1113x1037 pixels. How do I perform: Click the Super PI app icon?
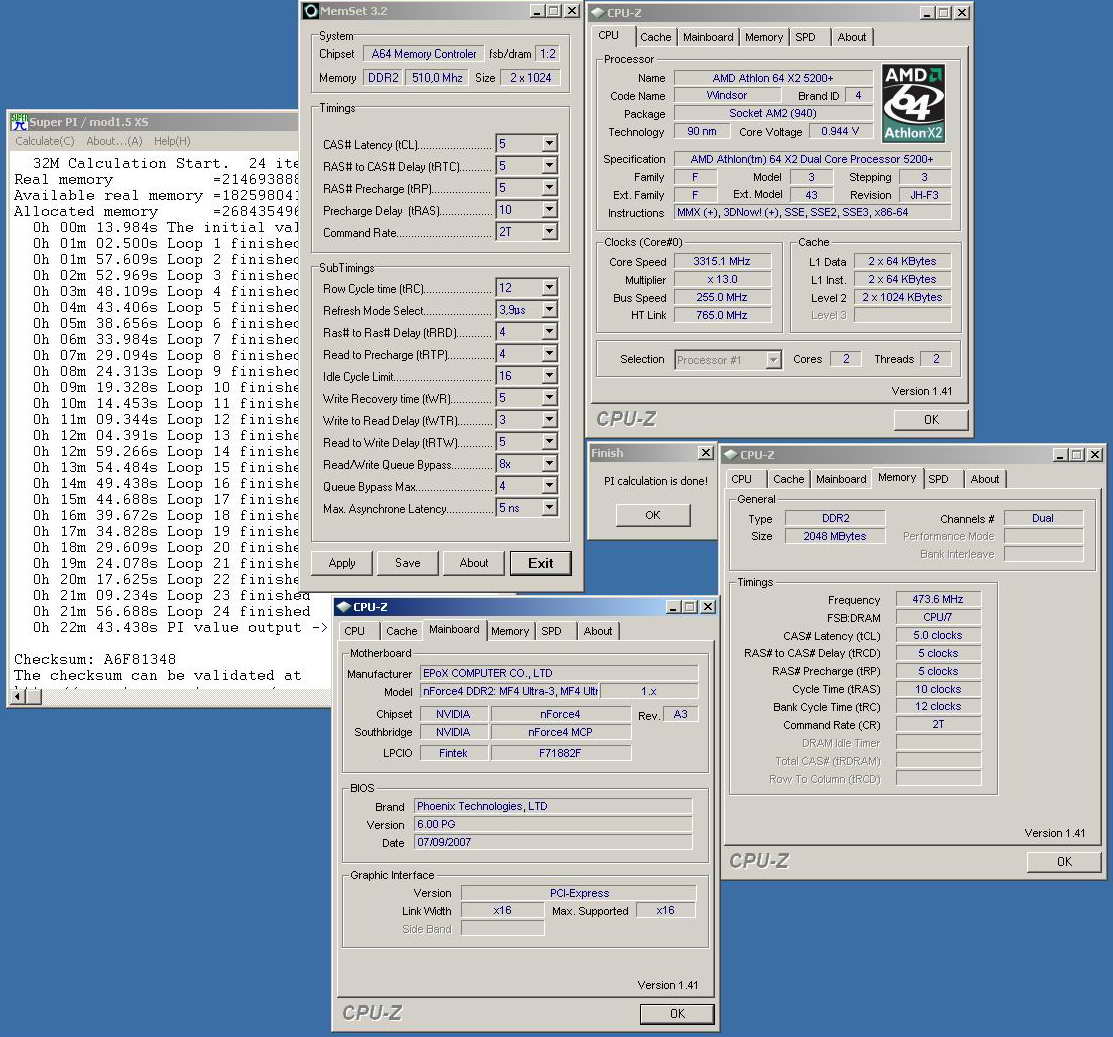coord(18,121)
